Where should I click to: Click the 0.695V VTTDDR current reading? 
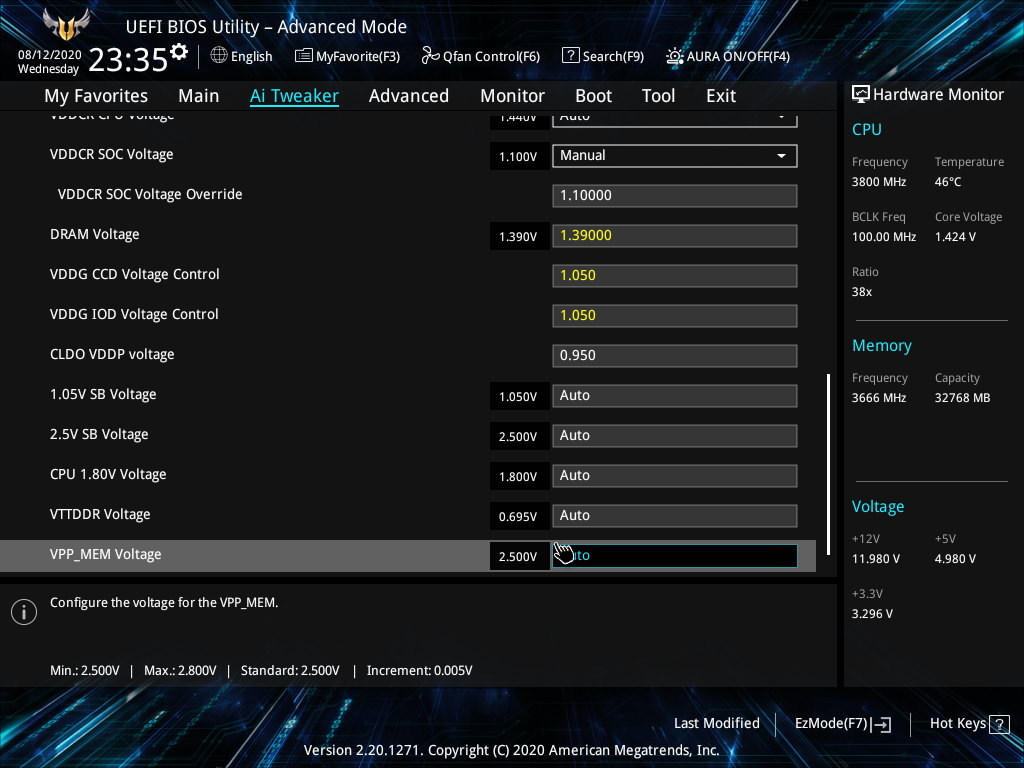pyautogui.click(x=518, y=517)
